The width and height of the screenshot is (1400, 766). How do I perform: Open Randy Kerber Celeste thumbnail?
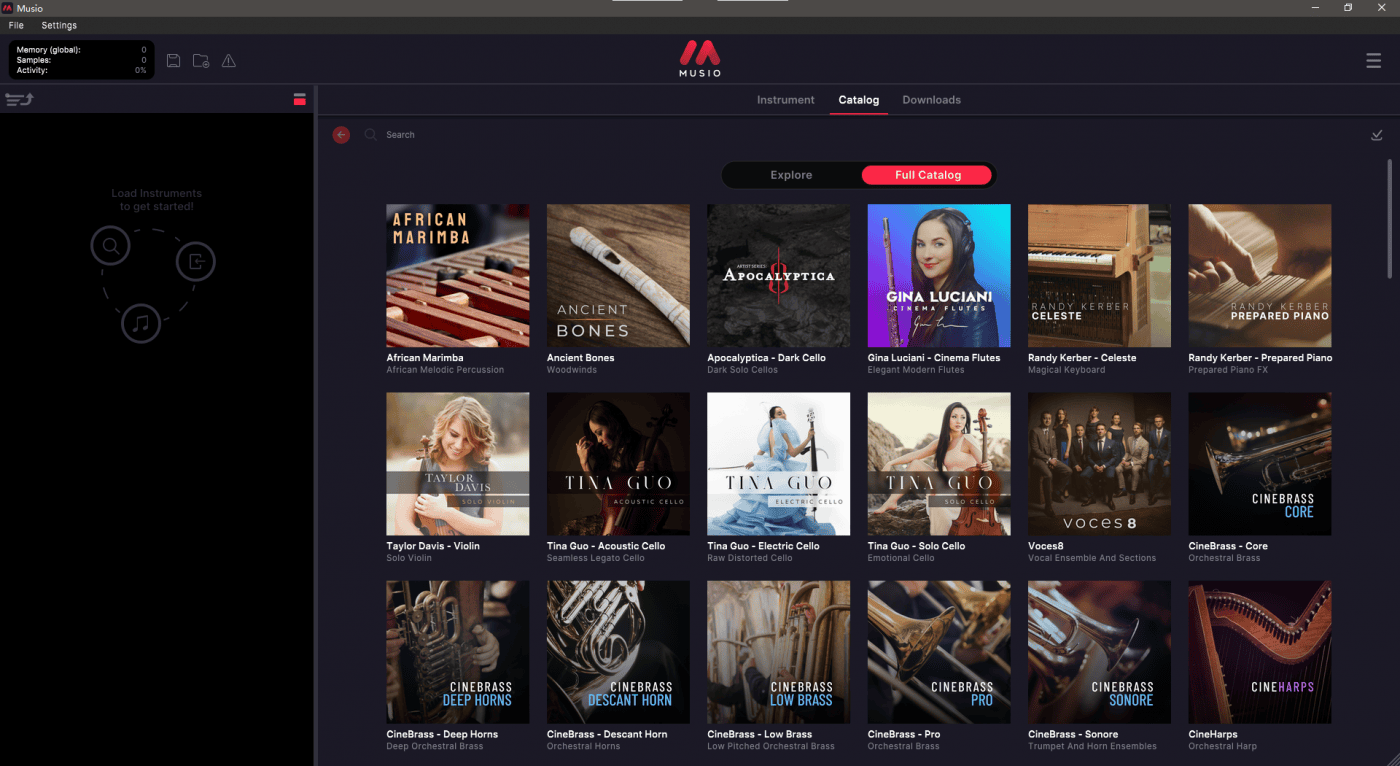1099,276
